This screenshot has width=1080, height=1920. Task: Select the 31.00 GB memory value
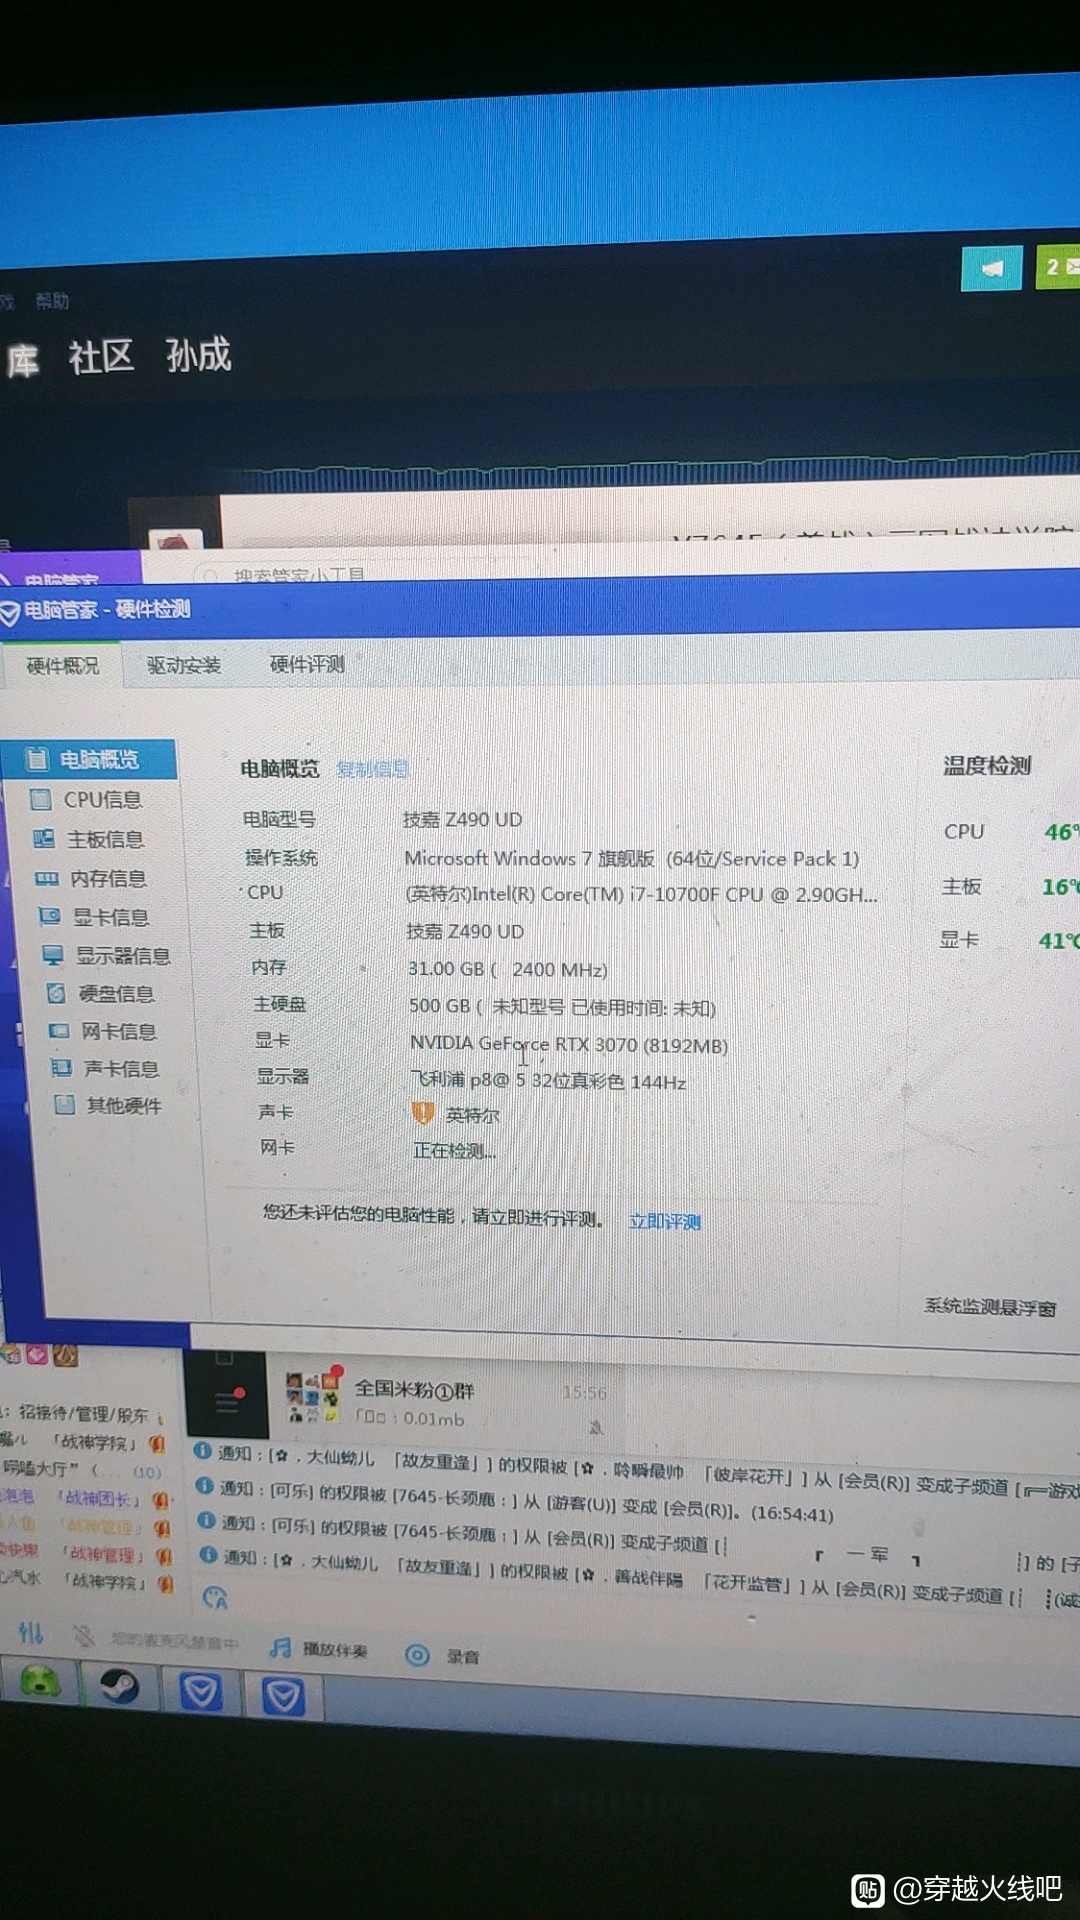click(507, 969)
